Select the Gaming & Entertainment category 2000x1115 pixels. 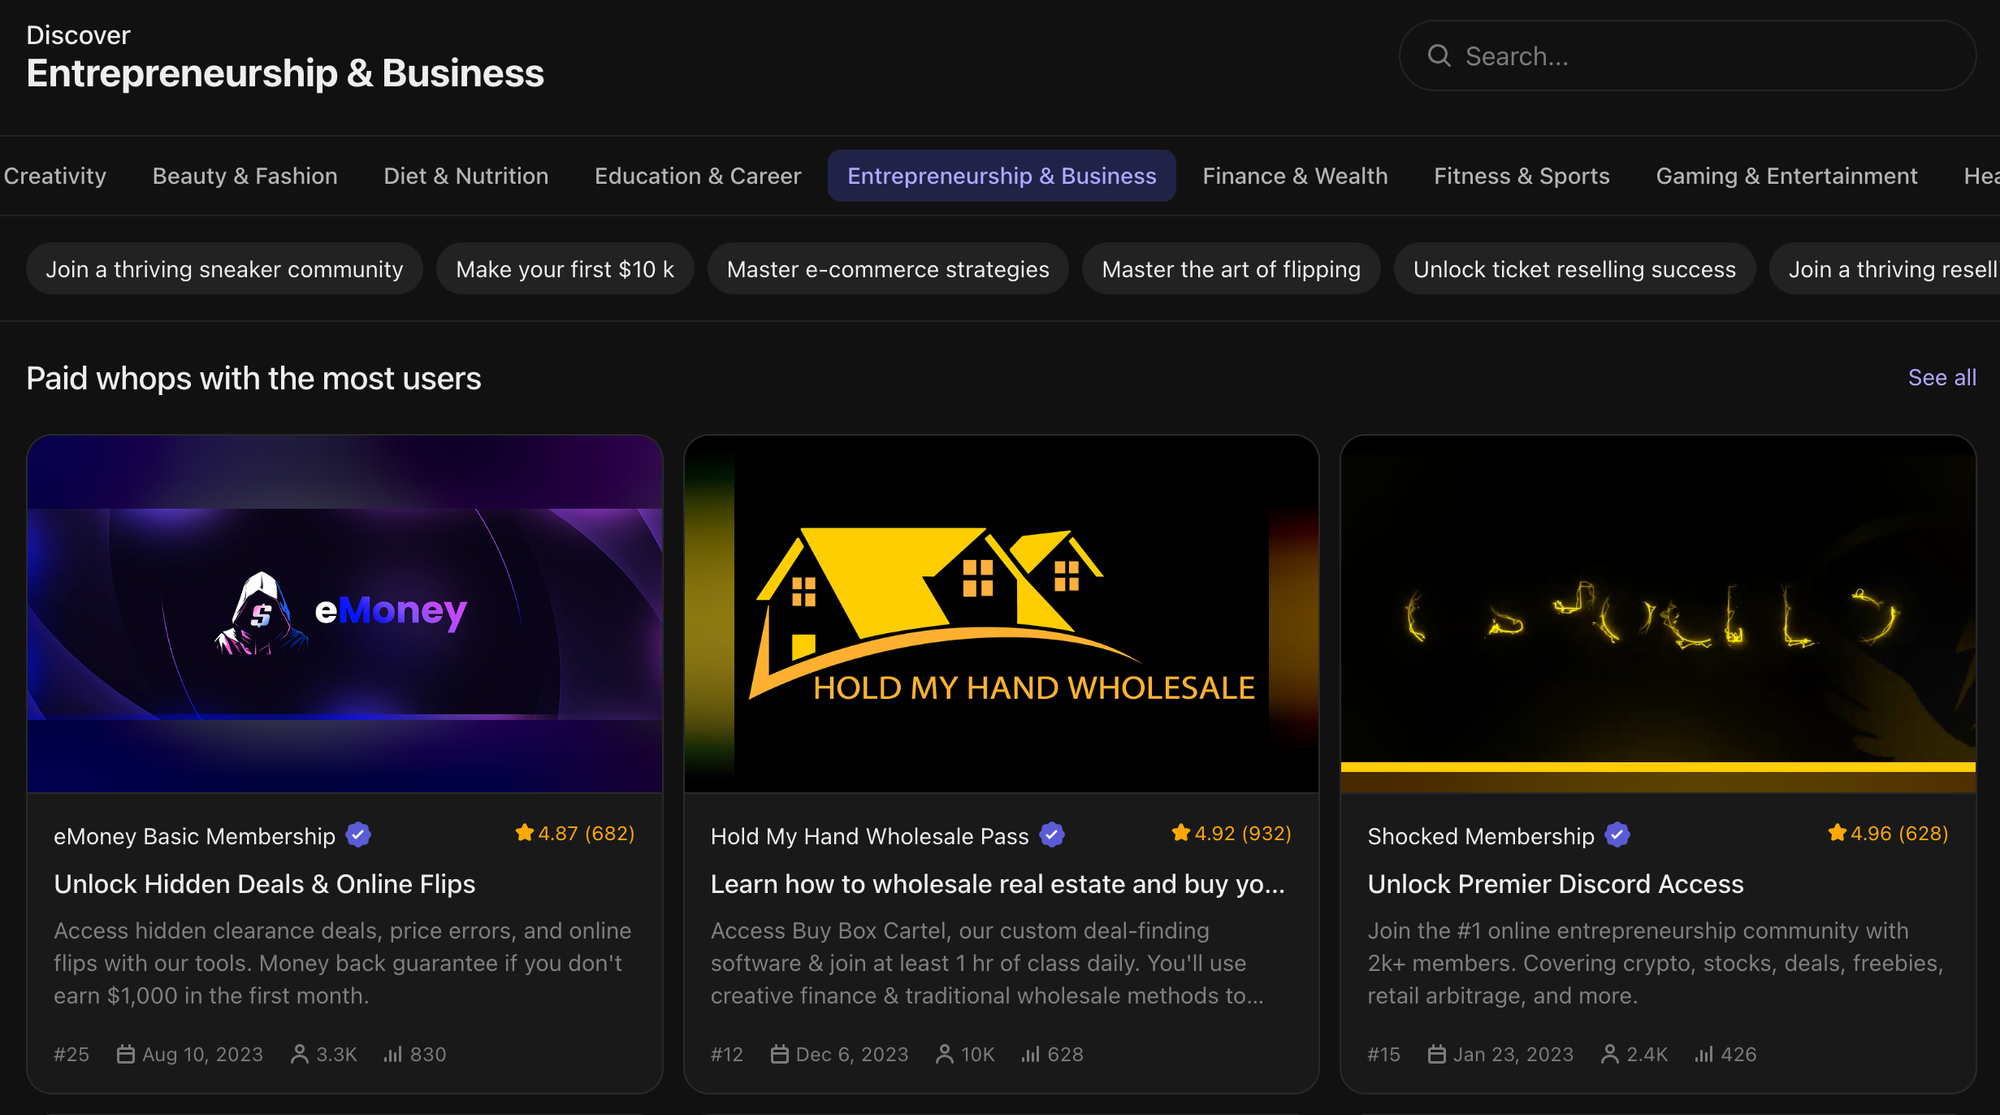[x=1786, y=175]
